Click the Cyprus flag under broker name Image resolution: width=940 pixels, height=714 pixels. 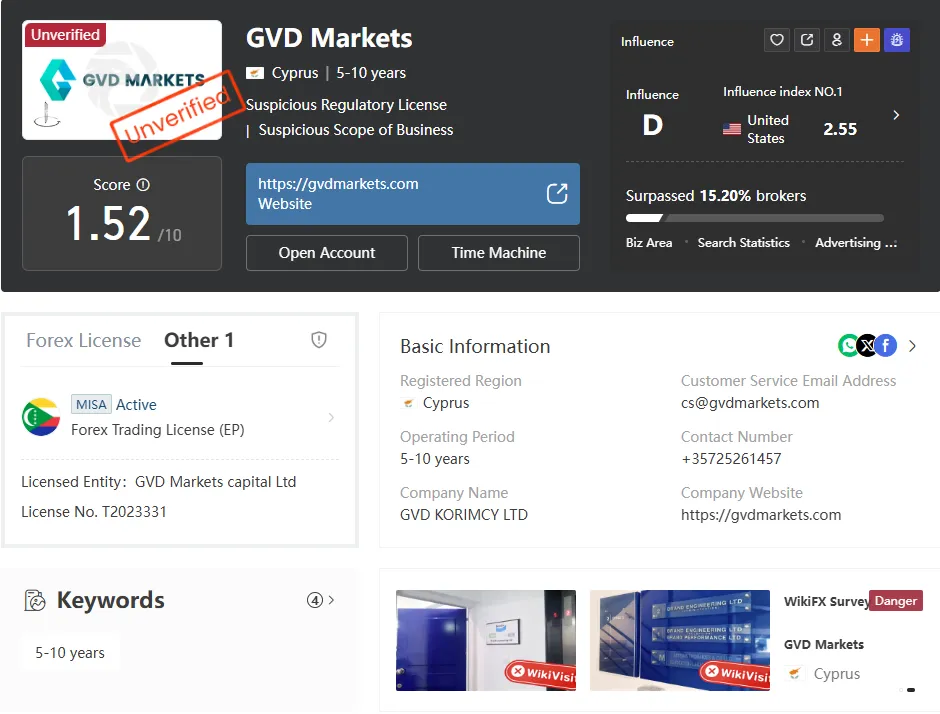pyautogui.click(x=255, y=73)
